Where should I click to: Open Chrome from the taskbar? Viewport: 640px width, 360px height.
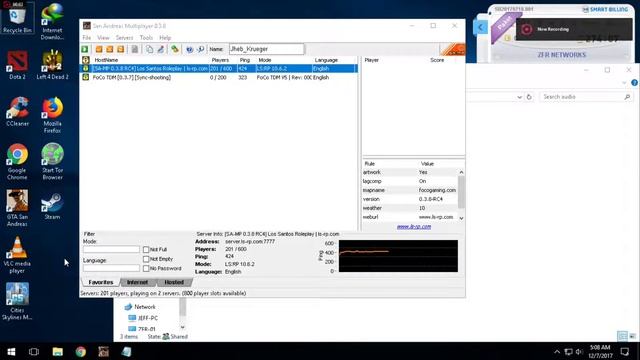(x=80, y=351)
